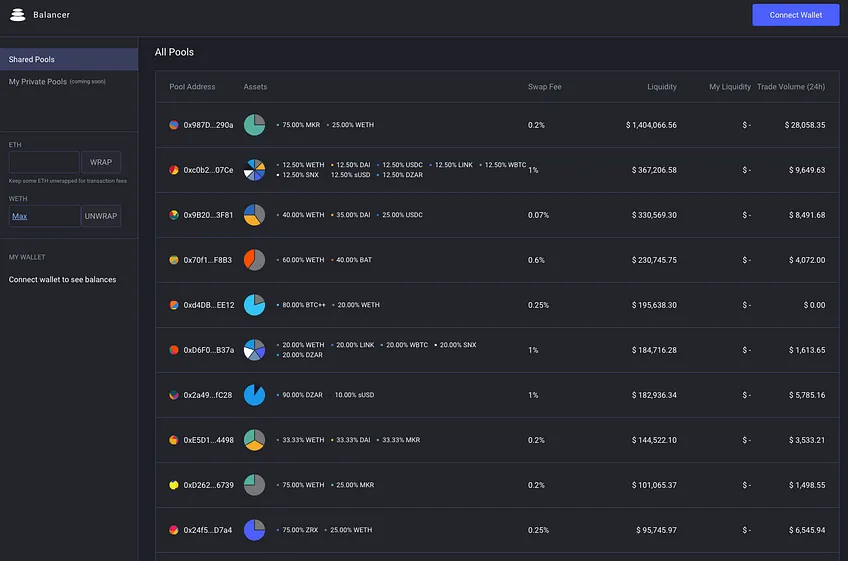
Task: Open pool address 0xE5D1...4498
Action: [x=209, y=440]
